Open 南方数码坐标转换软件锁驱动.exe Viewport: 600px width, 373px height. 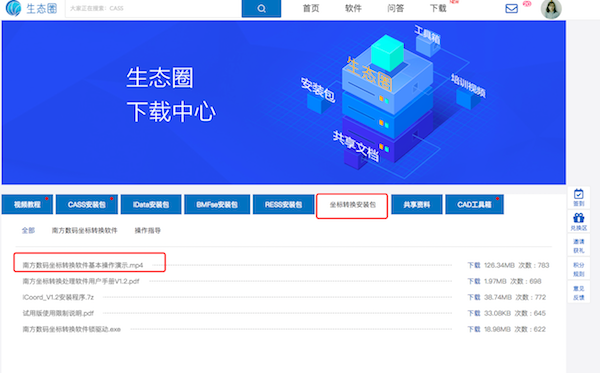[x=71, y=329]
